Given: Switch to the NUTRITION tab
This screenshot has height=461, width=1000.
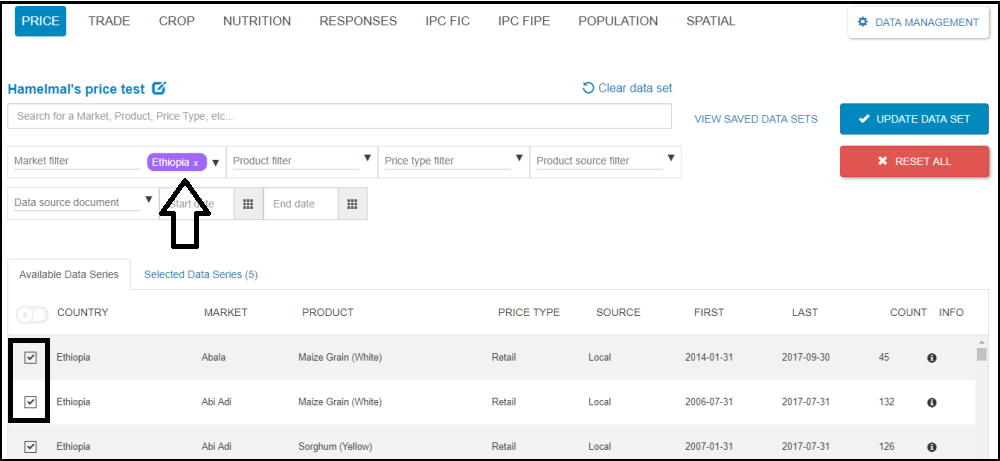Looking at the screenshot, I should [257, 21].
